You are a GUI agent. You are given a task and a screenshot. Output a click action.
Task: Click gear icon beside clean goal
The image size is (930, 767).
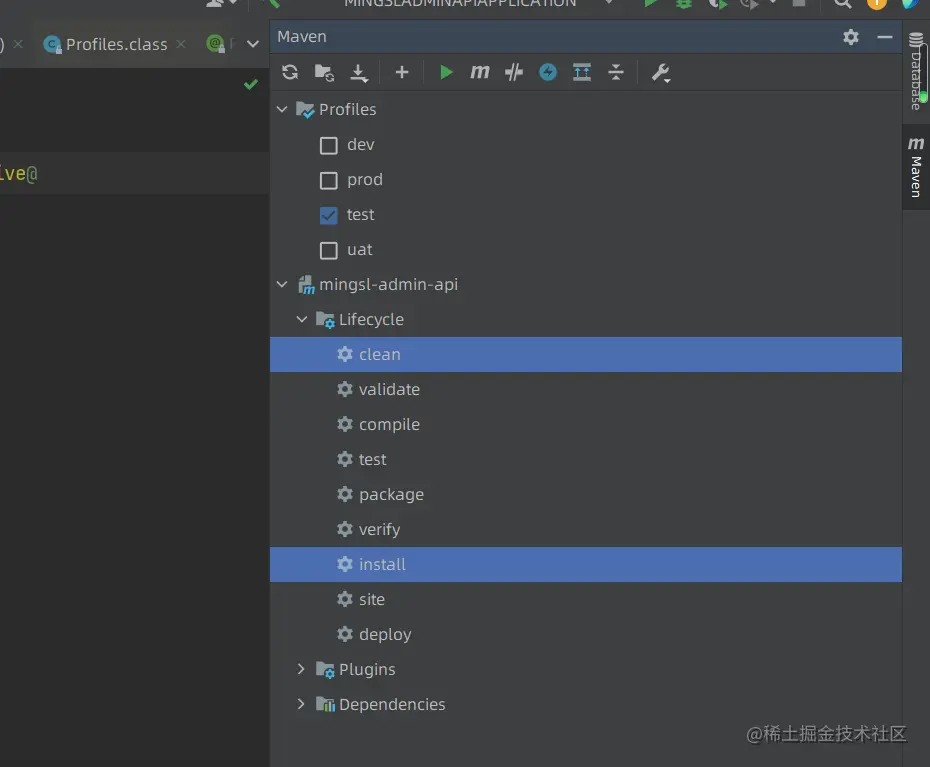(345, 354)
